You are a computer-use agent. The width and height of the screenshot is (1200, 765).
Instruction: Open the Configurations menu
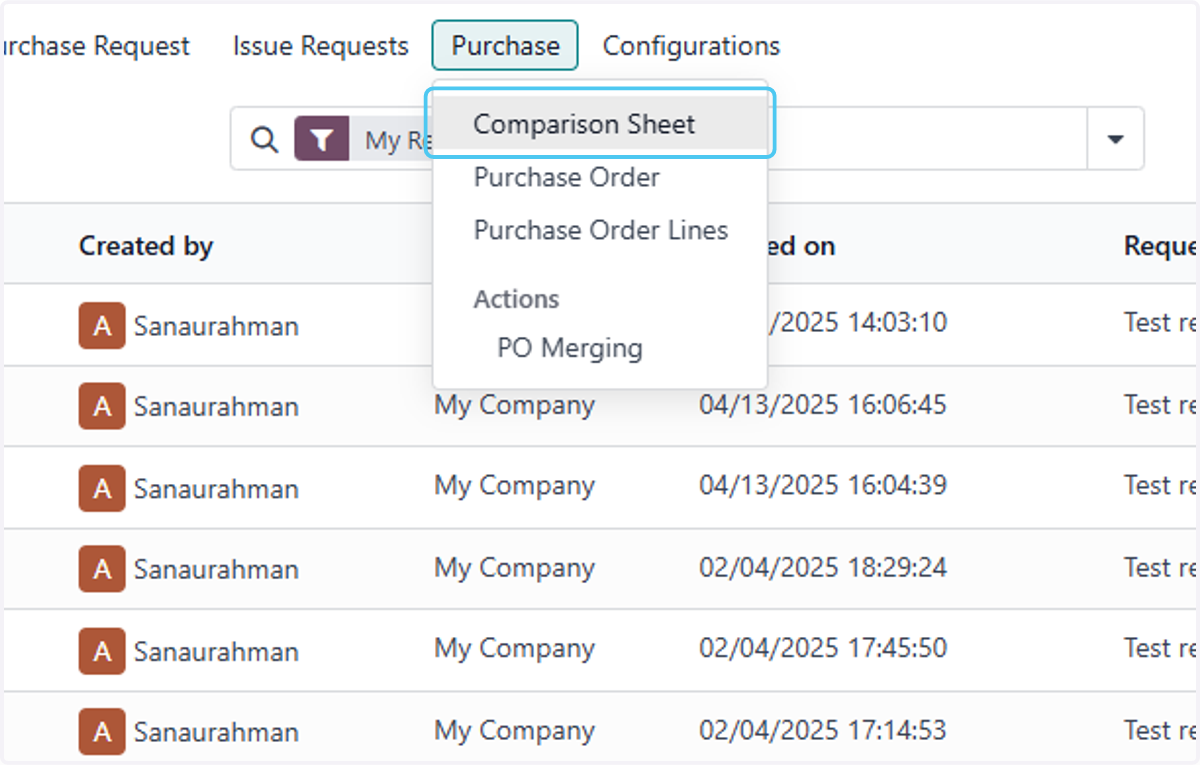click(691, 46)
